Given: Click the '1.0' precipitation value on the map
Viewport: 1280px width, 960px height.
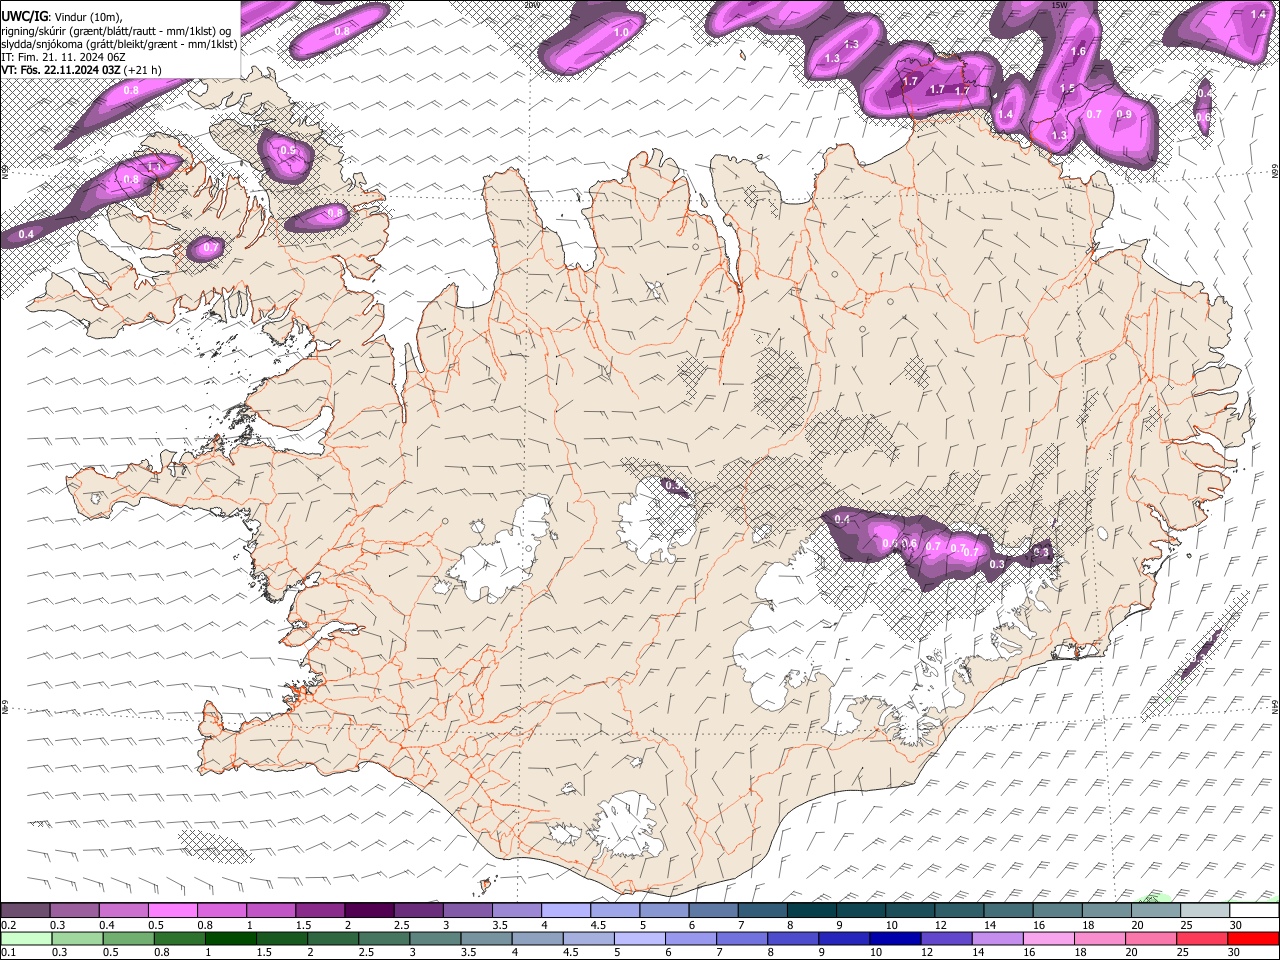Looking at the screenshot, I should pos(621,32).
